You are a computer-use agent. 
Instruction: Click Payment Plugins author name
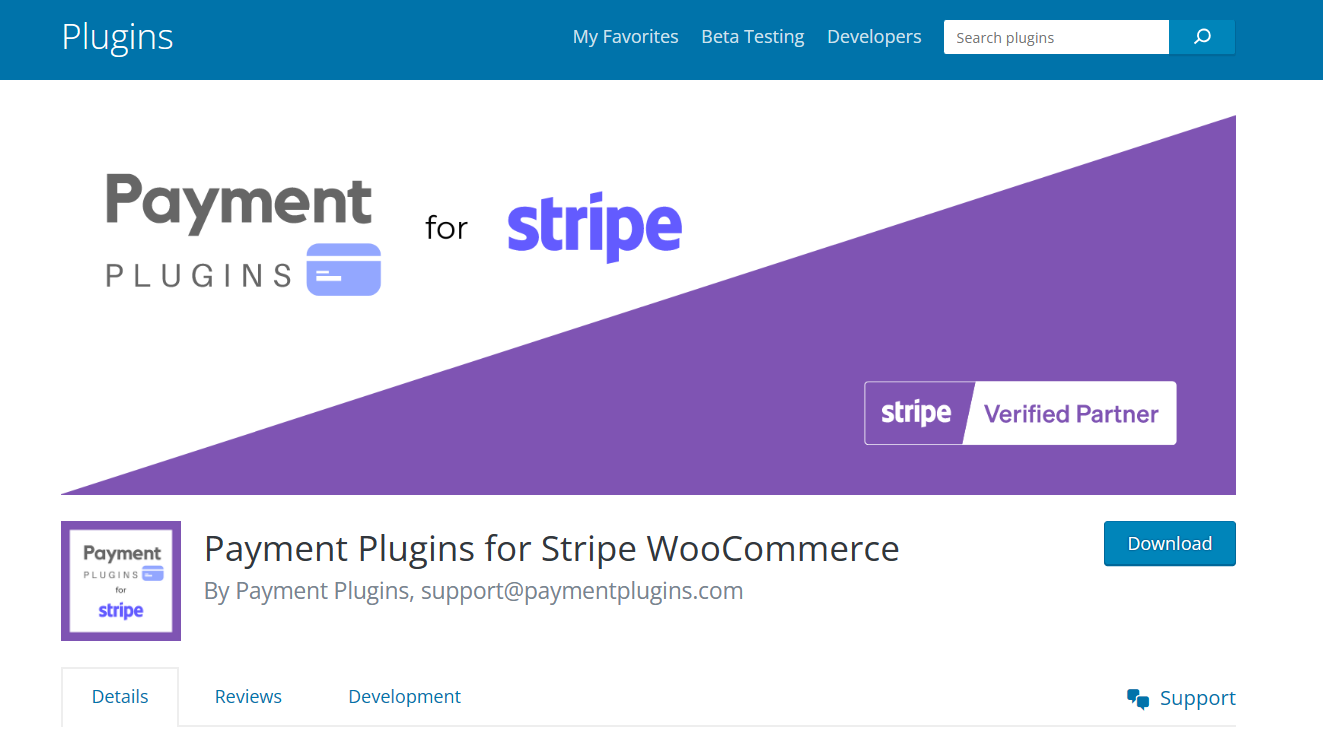323,591
